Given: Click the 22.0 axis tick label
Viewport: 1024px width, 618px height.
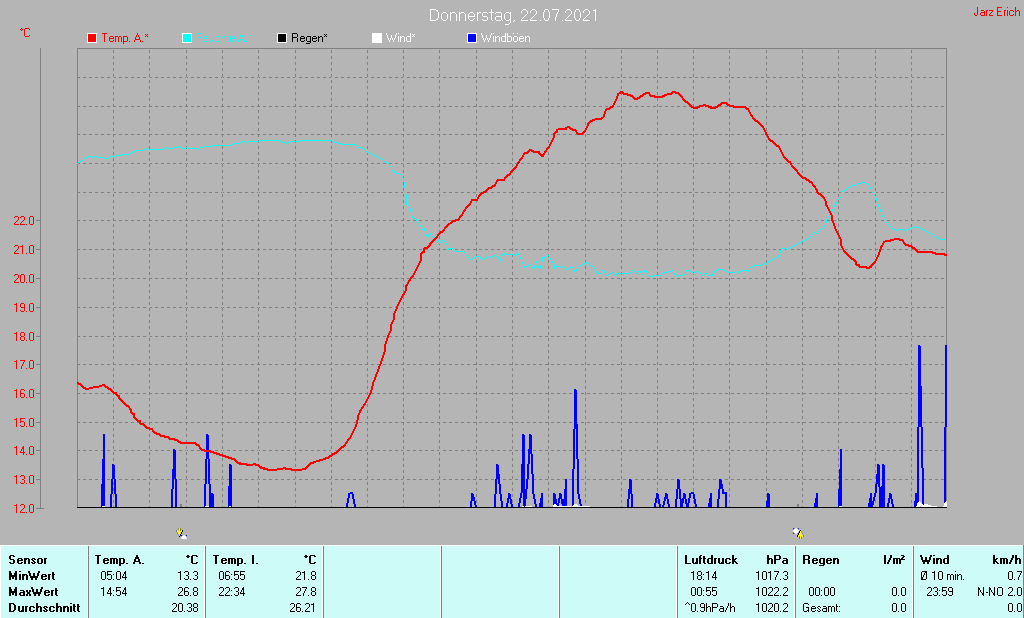Looking at the screenshot, I should coord(24,221).
